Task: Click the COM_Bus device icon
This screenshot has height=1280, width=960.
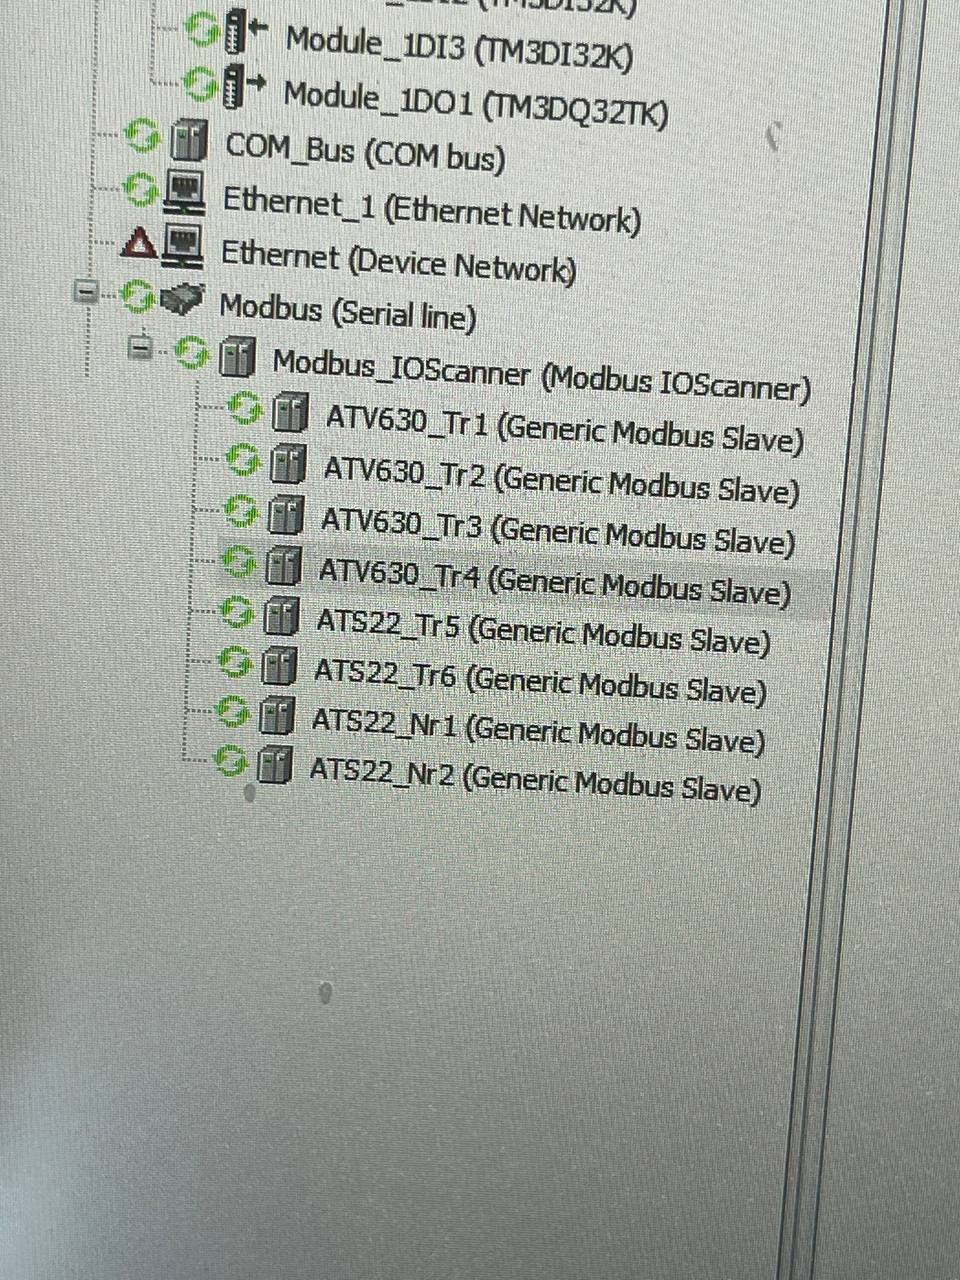Action: click(188, 141)
